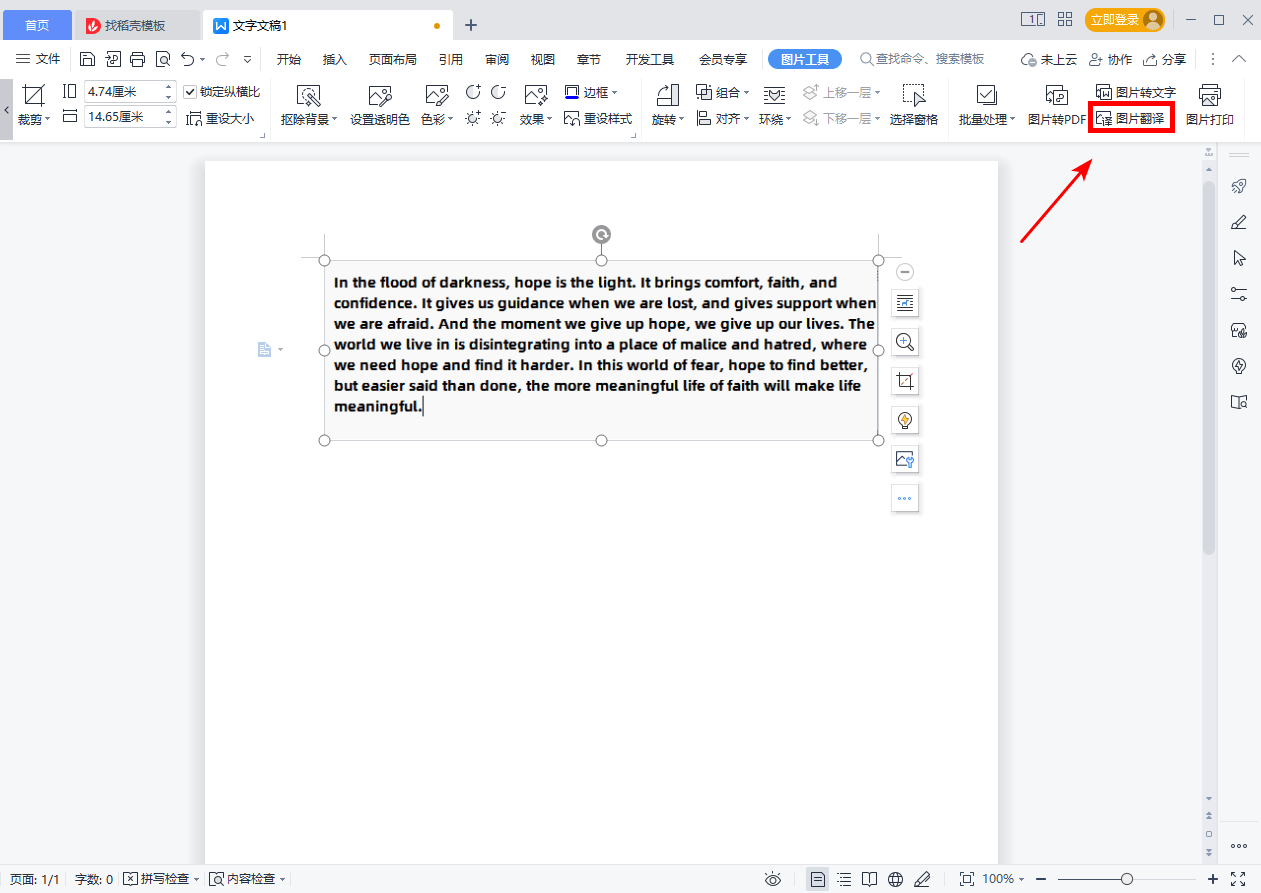
Task: Select the 抠除背景 remove background tool
Action: click(x=309, y=105)
